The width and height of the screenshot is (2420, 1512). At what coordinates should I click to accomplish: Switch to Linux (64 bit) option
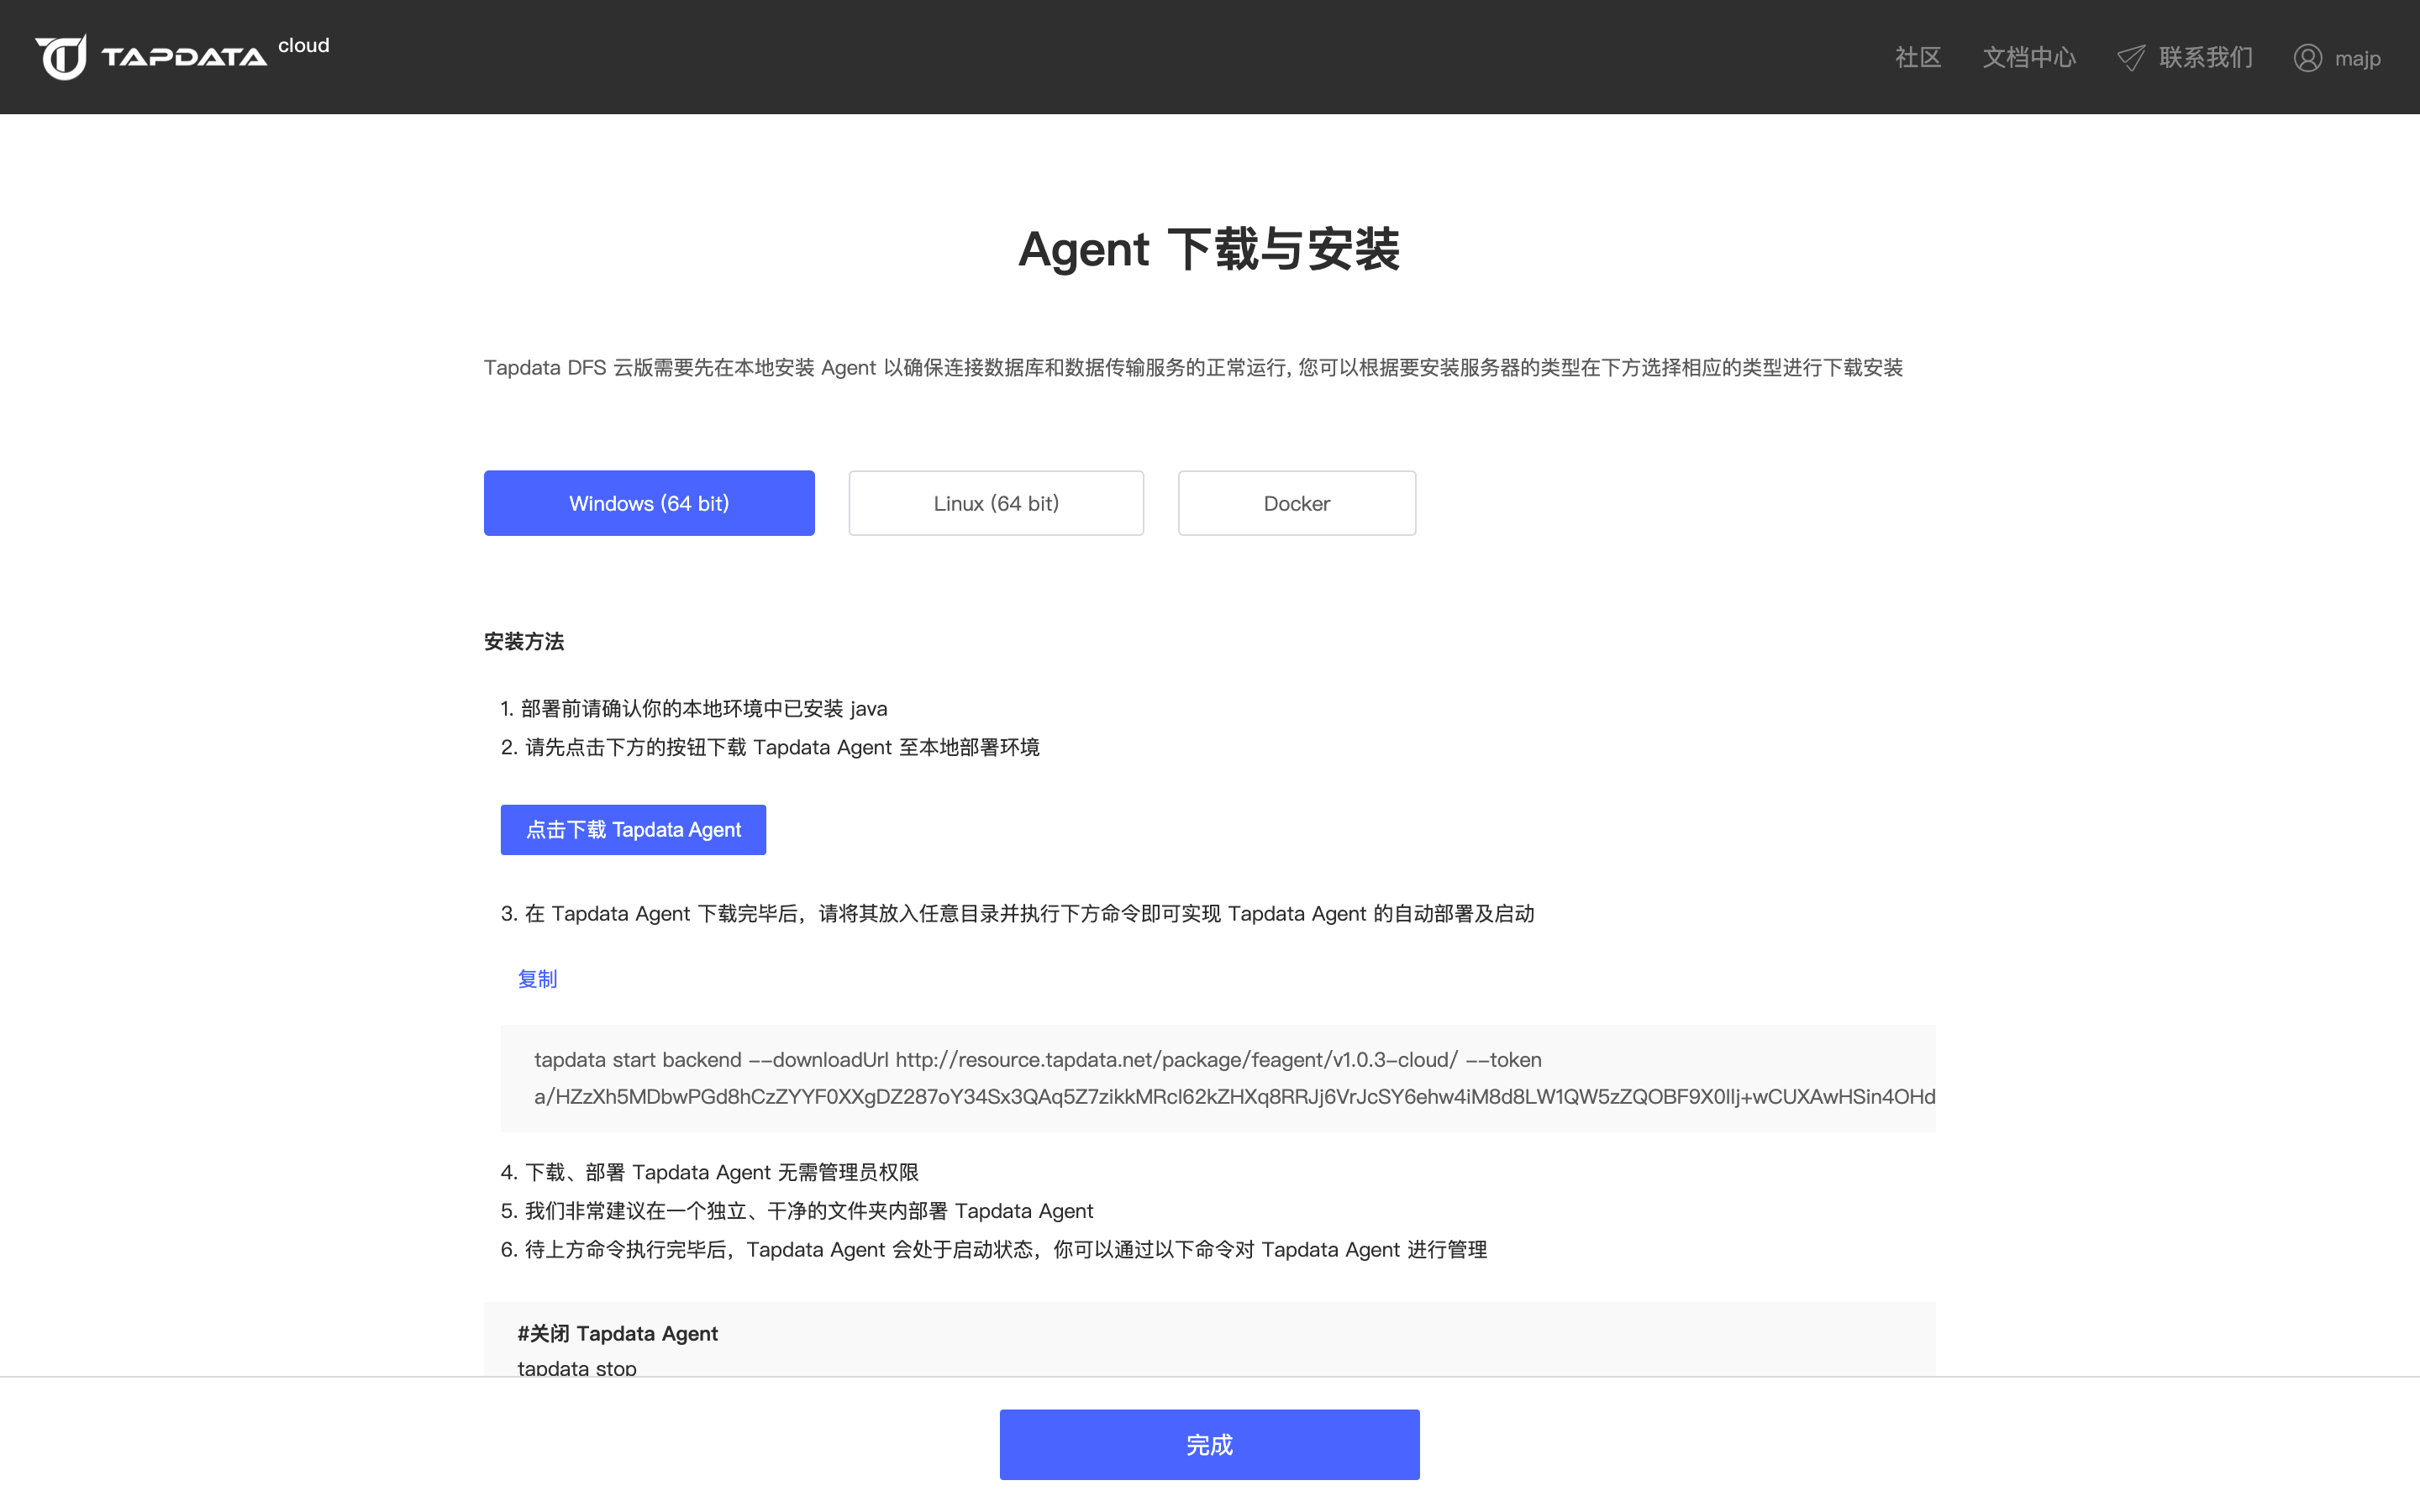pos(995,503)
